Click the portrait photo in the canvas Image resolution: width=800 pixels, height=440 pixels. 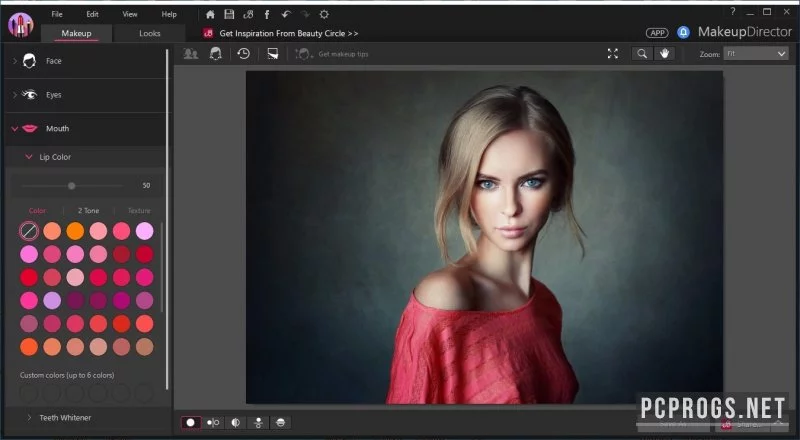pos(484,237)
